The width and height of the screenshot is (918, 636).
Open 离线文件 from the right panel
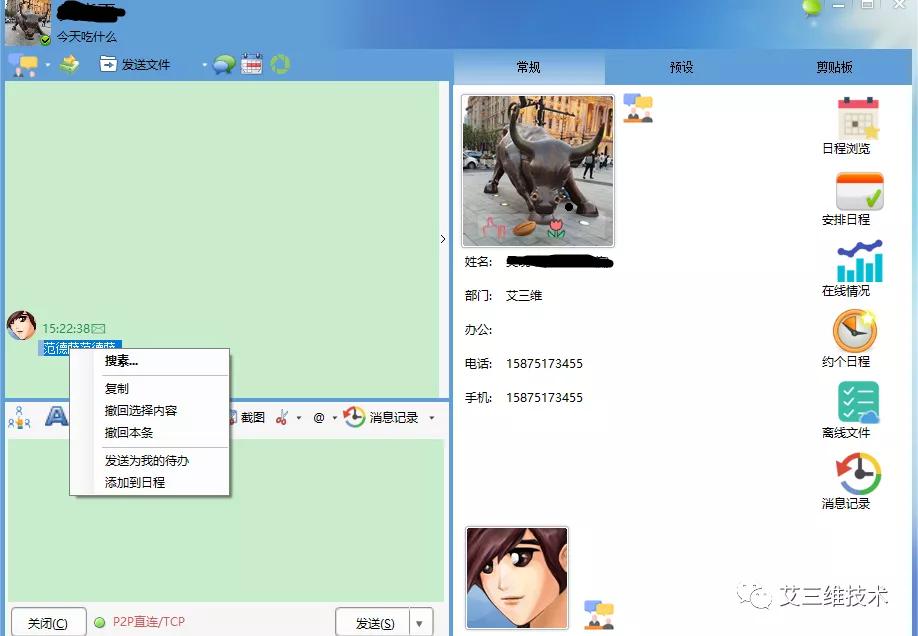coord(858,410)
